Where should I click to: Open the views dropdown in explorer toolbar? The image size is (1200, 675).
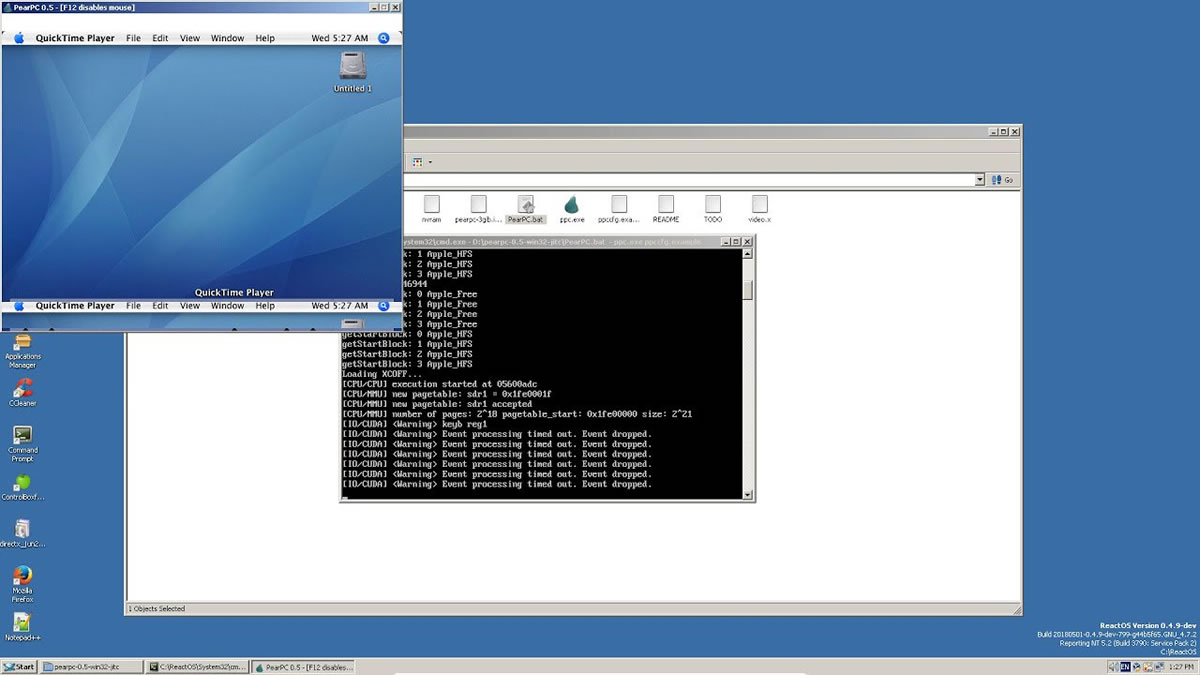430,162
